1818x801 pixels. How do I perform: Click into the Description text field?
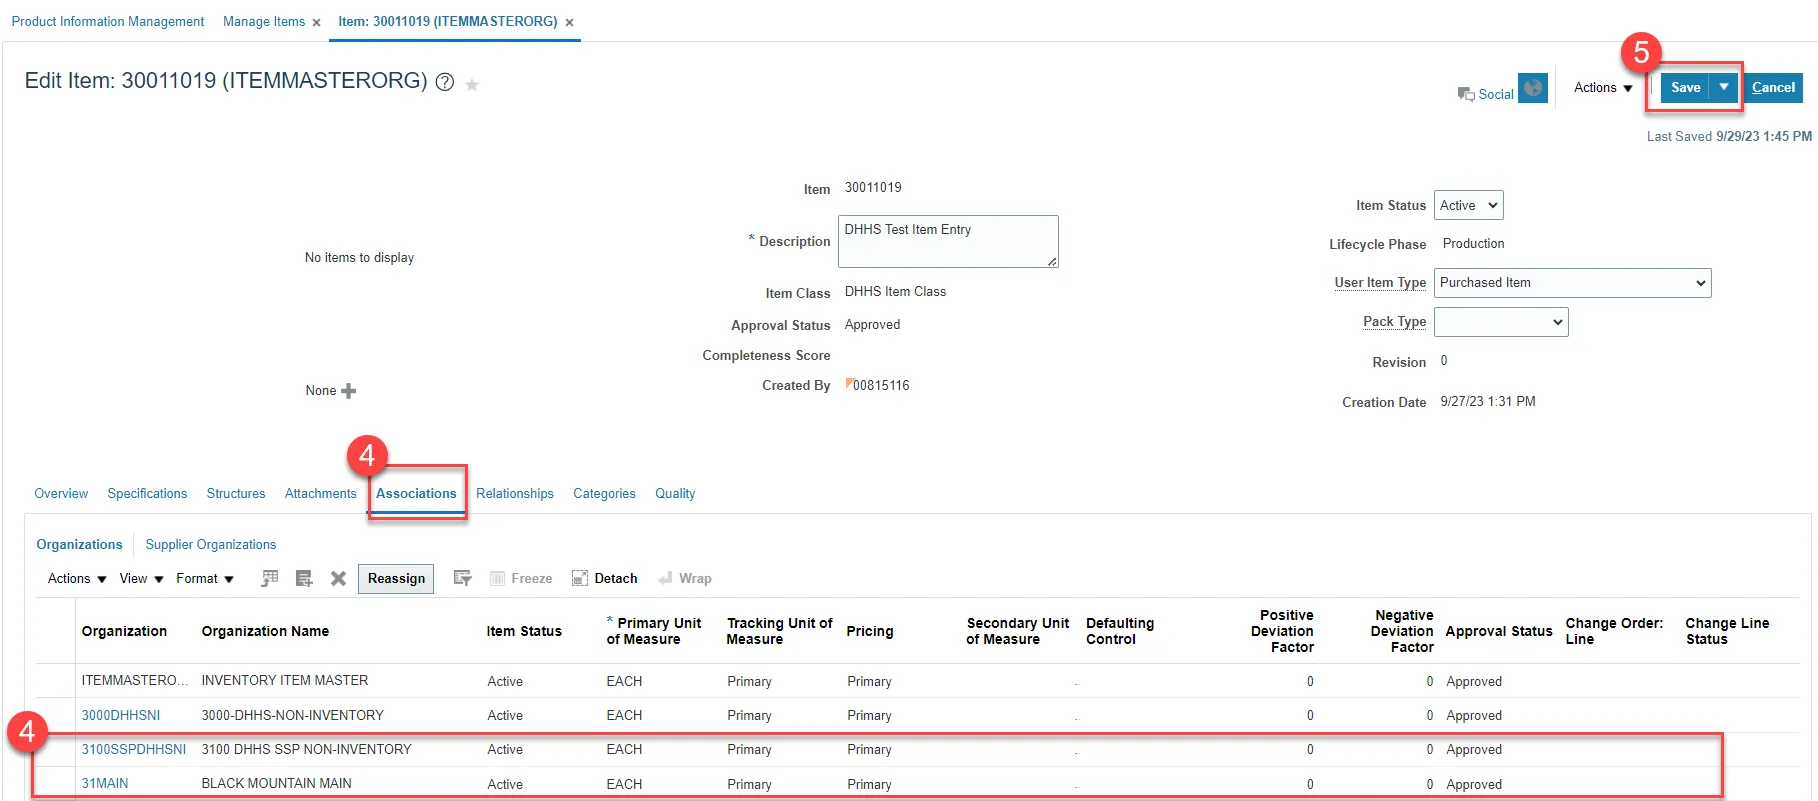[x=946, y=242]
